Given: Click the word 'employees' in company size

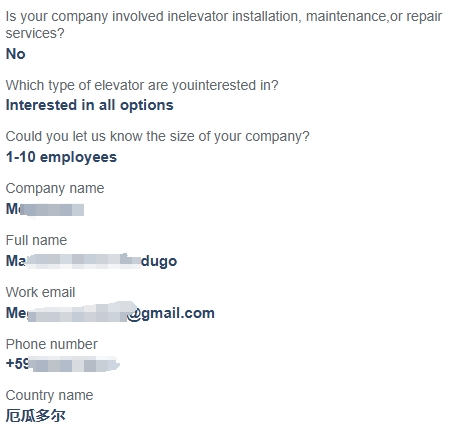Looking at the screenshot, I should pos(79,157).
